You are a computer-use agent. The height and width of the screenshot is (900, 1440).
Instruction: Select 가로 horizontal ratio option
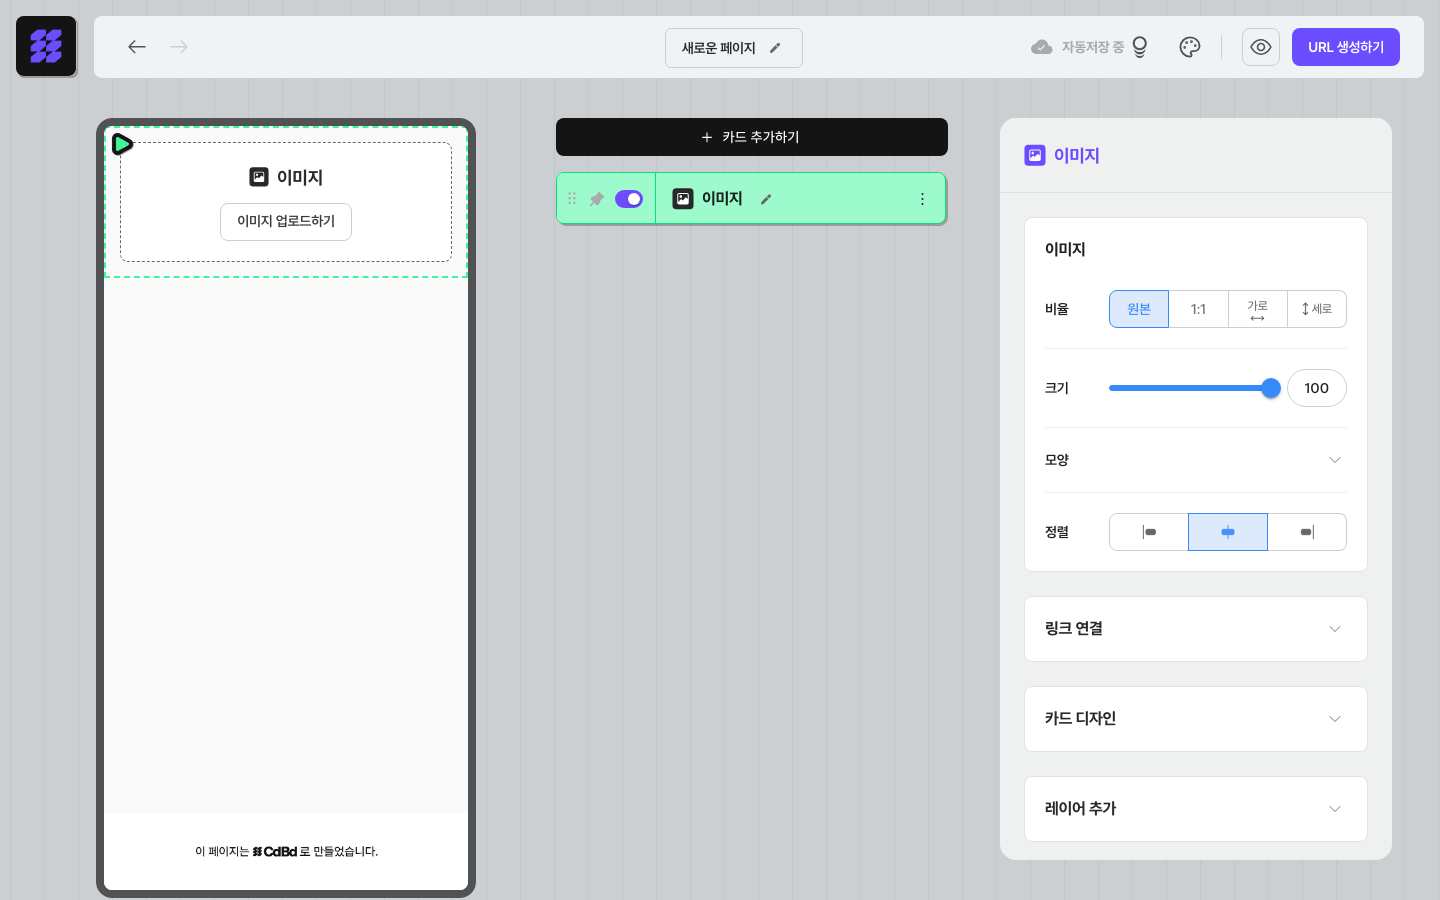pos(1257,309)
